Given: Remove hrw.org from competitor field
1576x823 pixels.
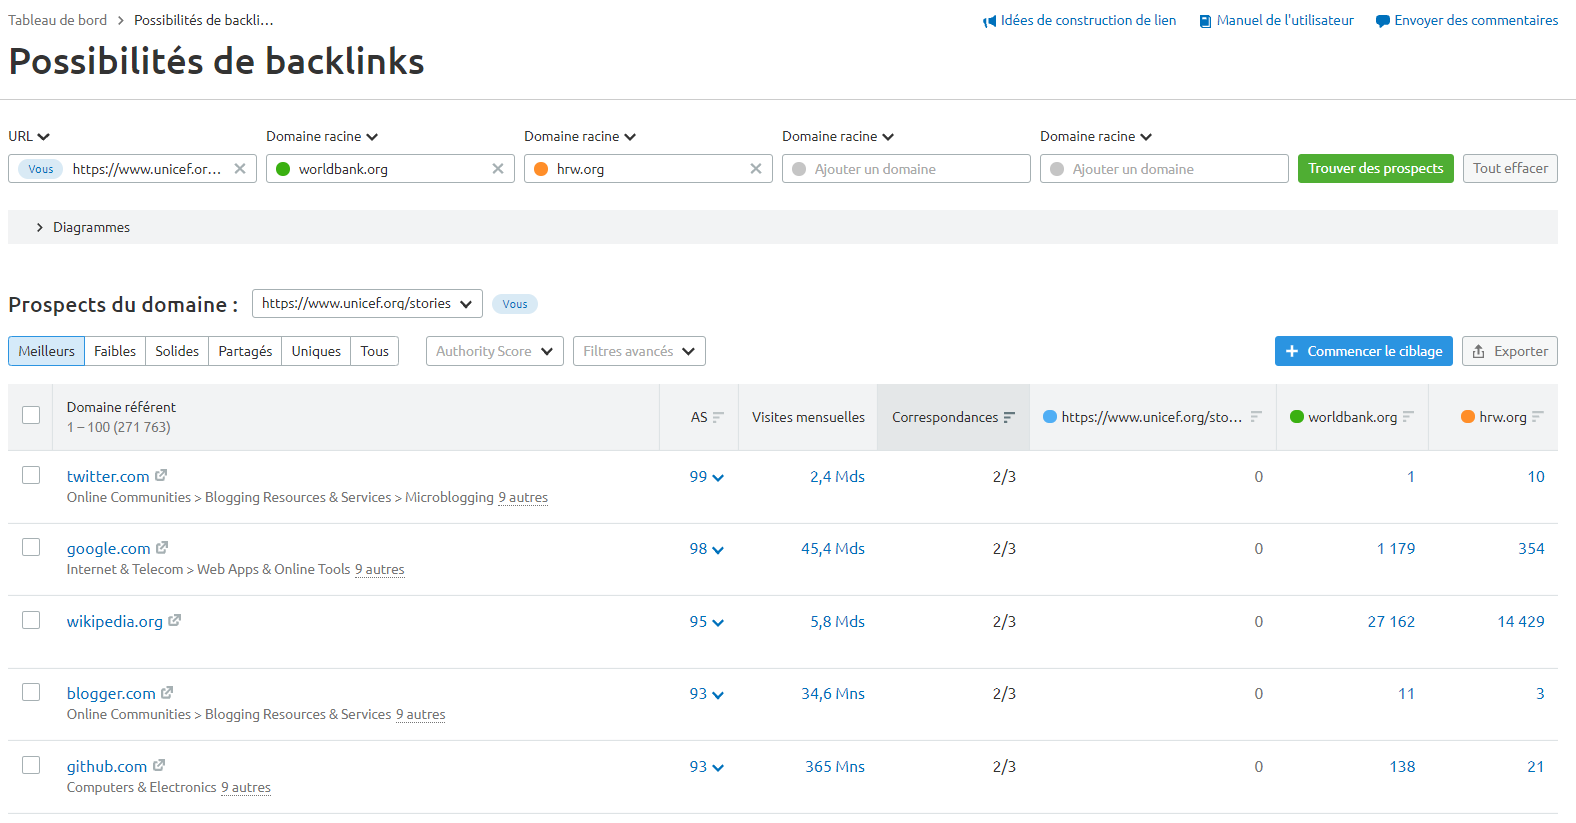Looking at the screenshot, I should point(756,169).
